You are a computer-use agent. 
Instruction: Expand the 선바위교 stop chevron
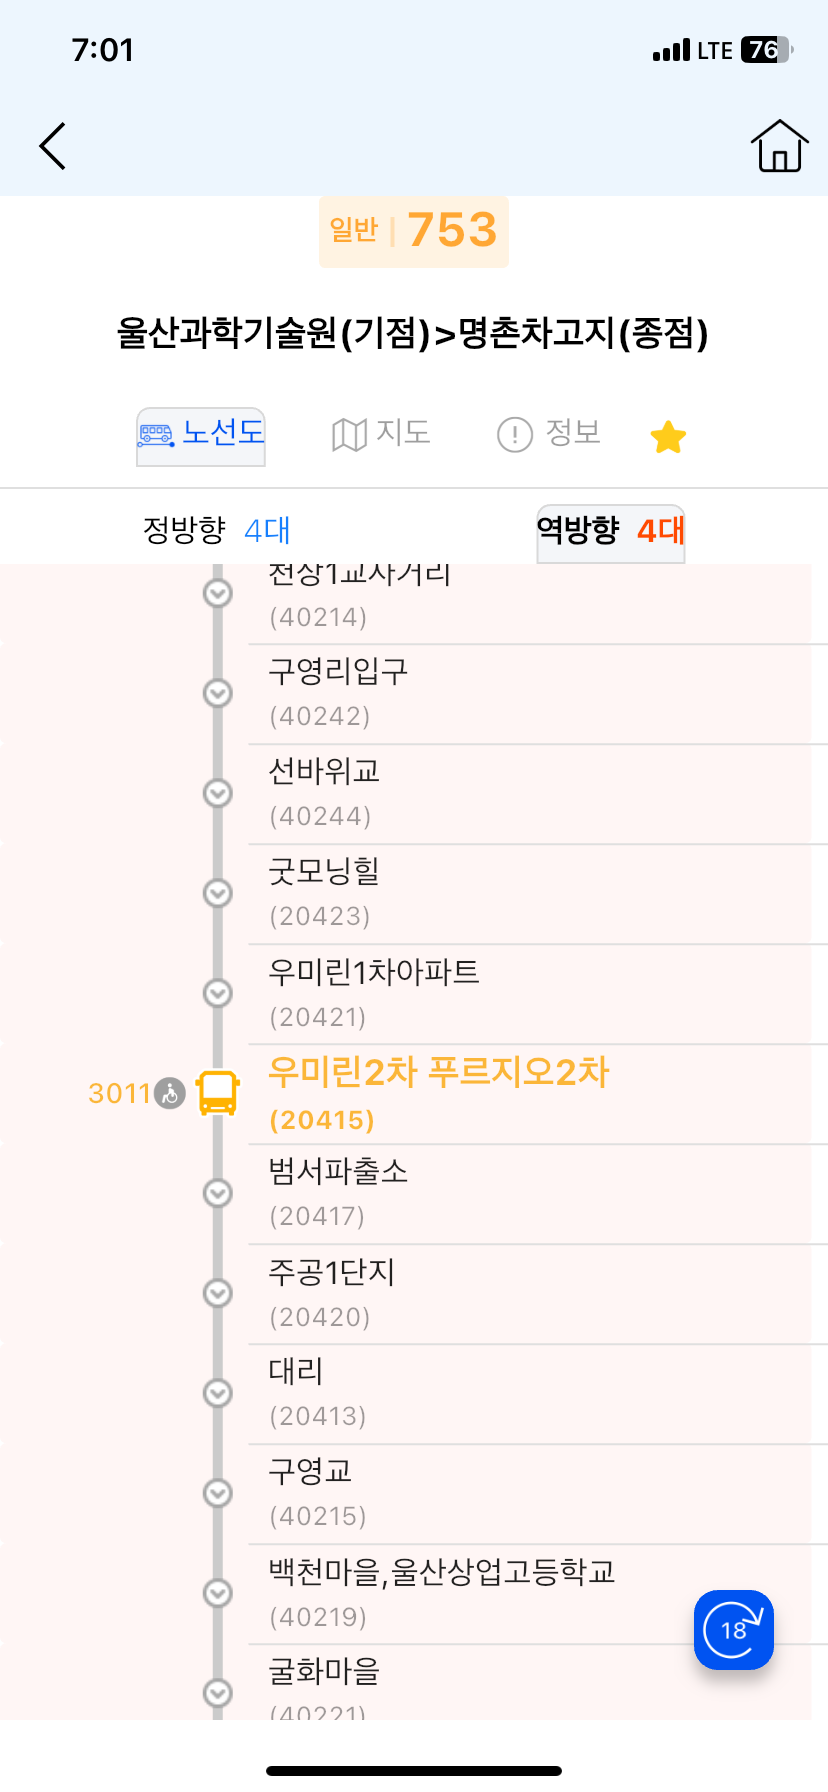[x=218, y=793]
